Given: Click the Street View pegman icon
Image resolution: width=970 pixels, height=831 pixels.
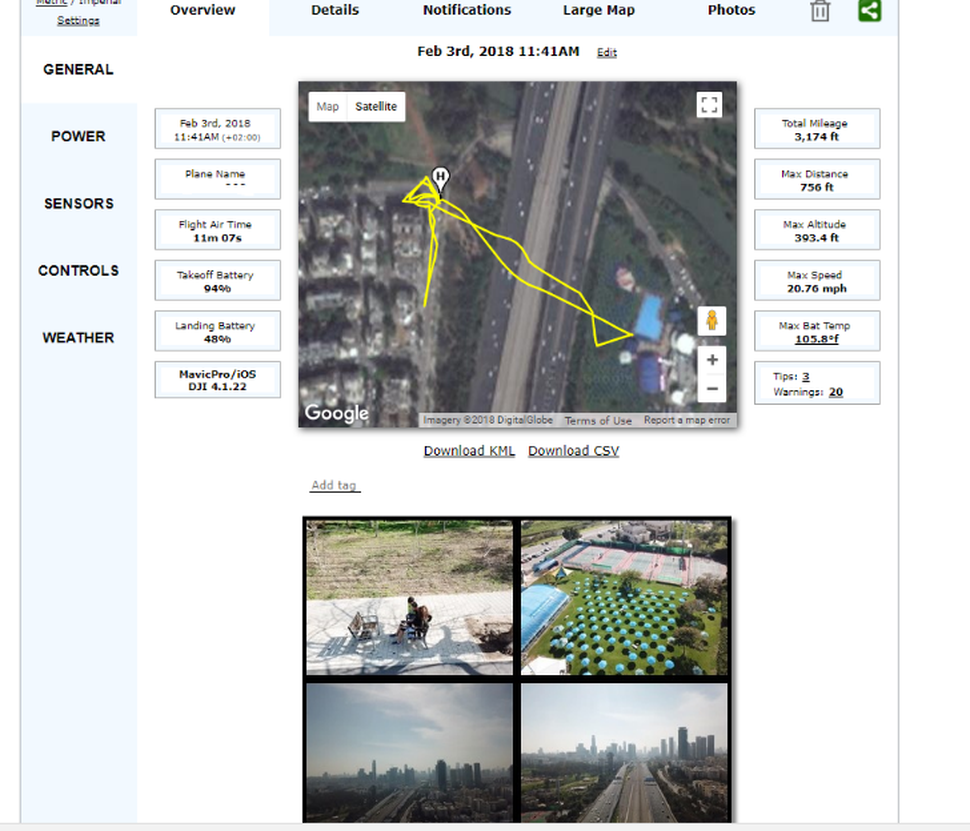Looking at the screenshot, I should [x=712, y=320].
